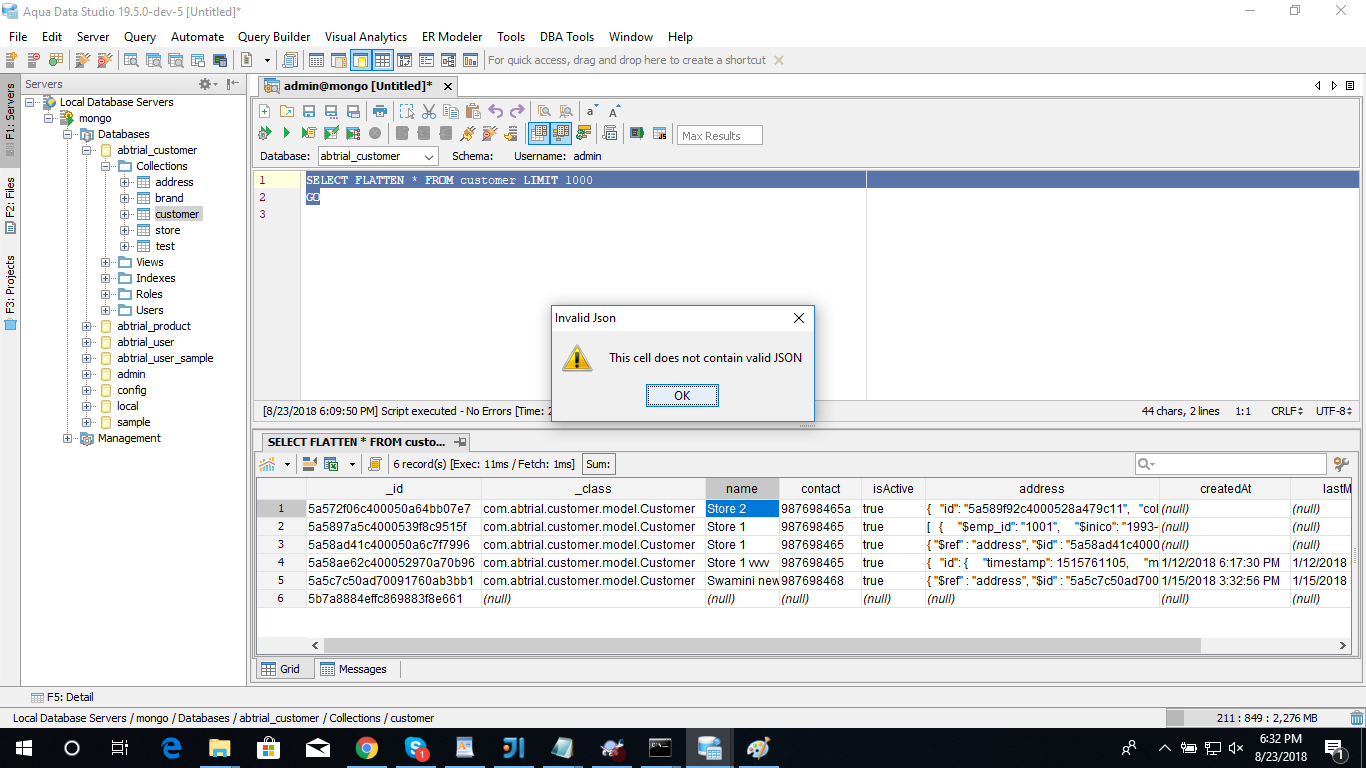Collapse the abtrial_customer database node

point(88,150)
